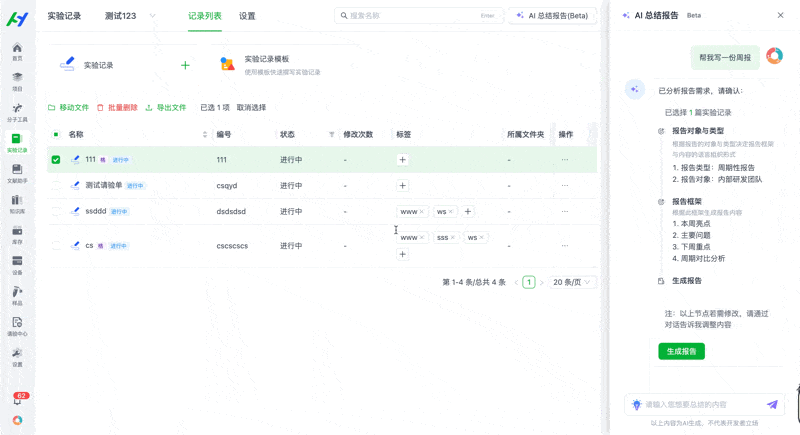This screenshot has height=435, width=800.
Task: Check the checkbox for row ssddd
Action: click(x=56, y=211)
